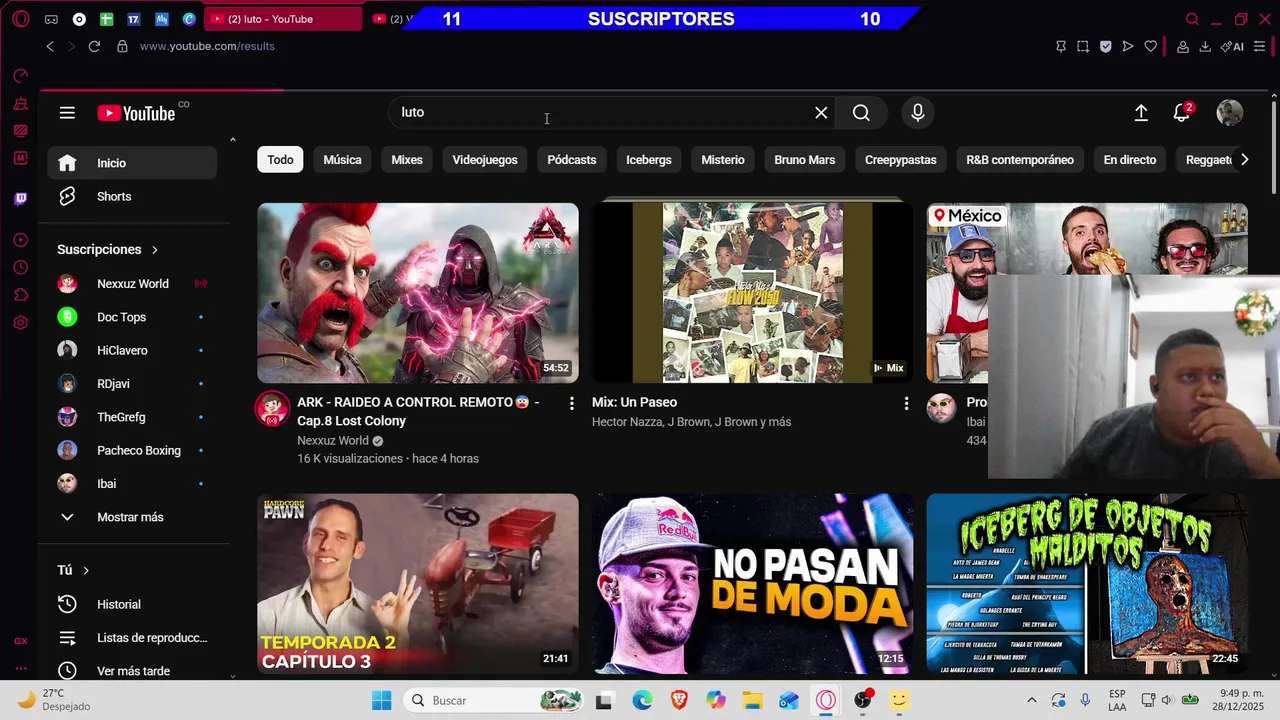Start voice search with the microphone
Viewport: 1280px width, 720px height.
point(918,113)
